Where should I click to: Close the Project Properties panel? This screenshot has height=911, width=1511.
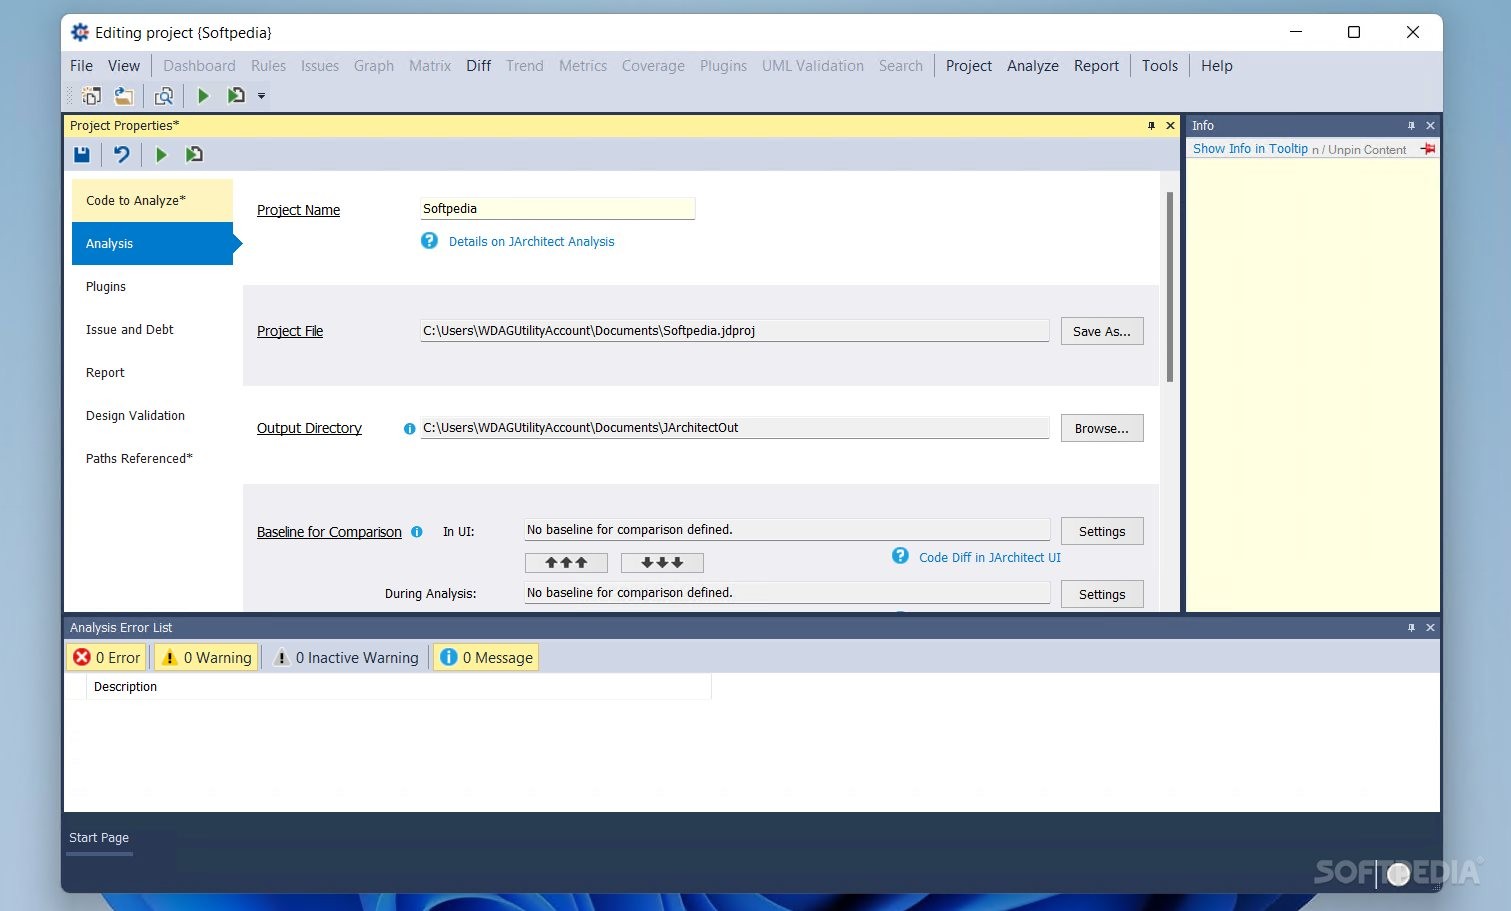1170,126
